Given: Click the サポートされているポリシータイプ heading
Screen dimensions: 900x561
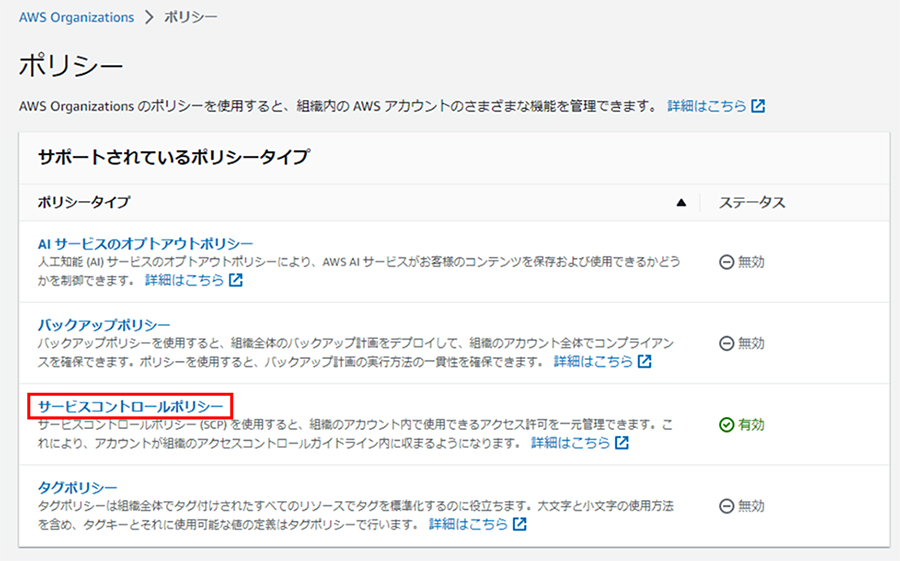Looking at the screenshot, I should 174,157.
